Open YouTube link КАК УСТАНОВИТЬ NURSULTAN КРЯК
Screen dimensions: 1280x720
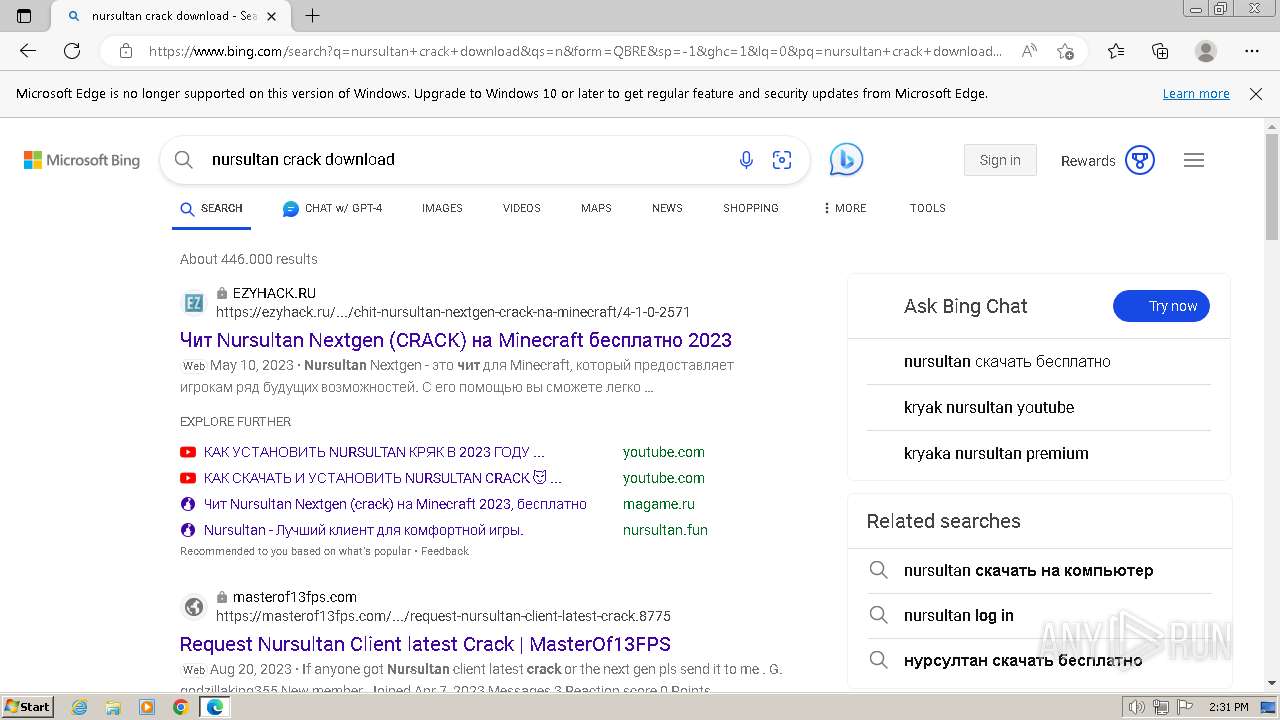374,452
